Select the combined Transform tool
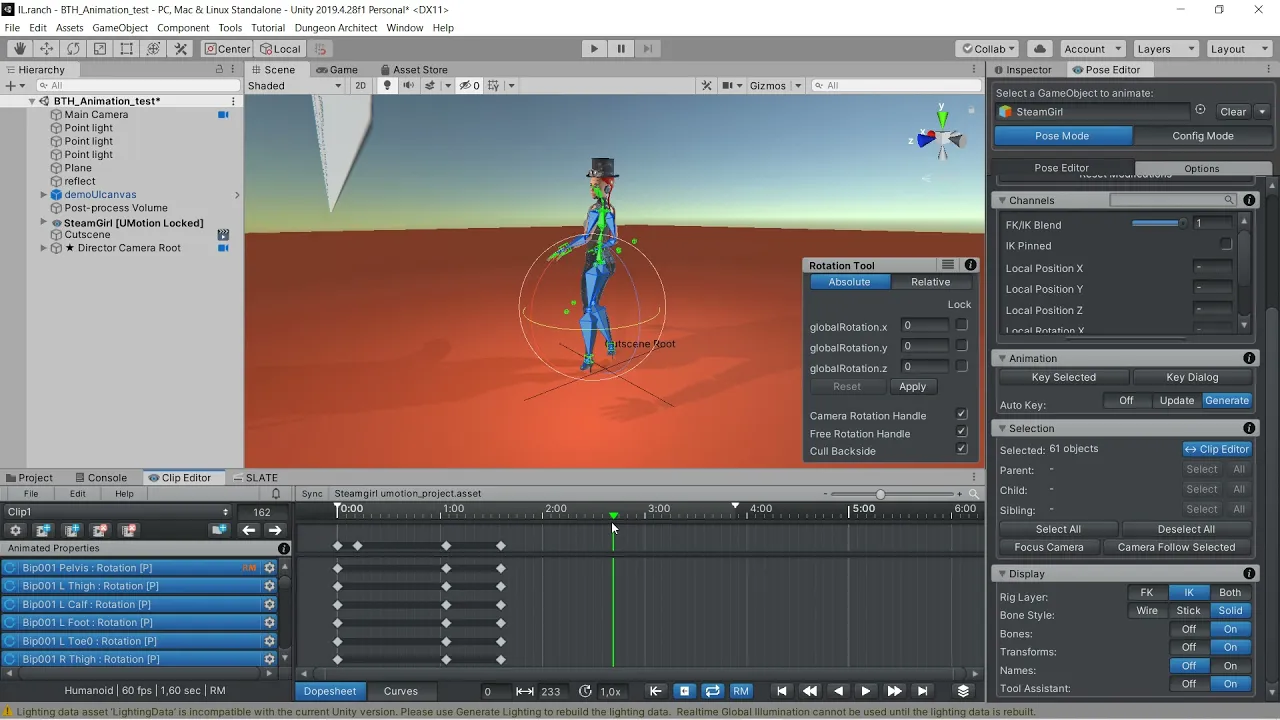The height and width of the screenshot is (720, 1280). coord(154,48)
